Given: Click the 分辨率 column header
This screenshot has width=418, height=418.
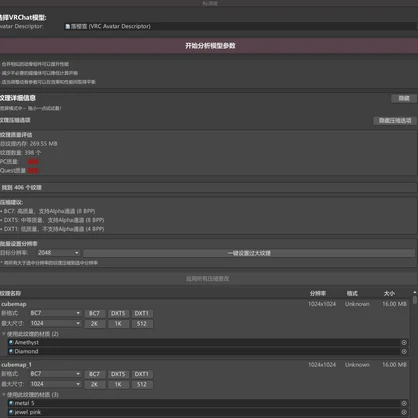Looking at the screenshot, I should click(x=317, y=293).
